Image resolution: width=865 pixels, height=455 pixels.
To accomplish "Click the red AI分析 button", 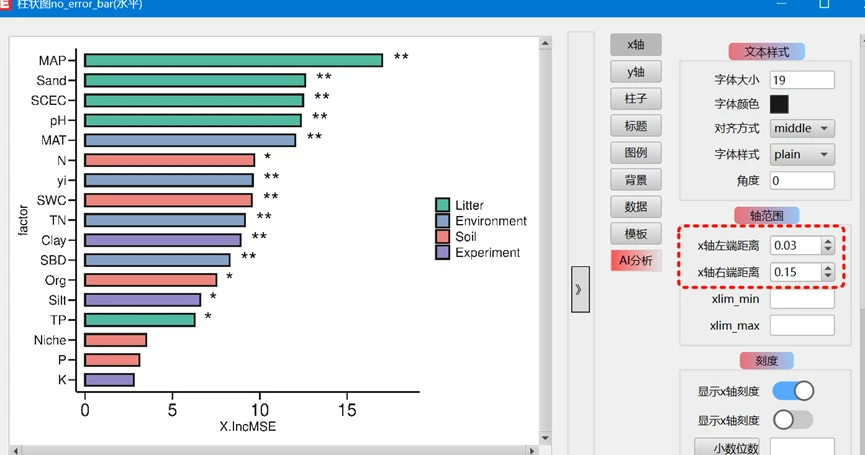I will coord(635,261).
